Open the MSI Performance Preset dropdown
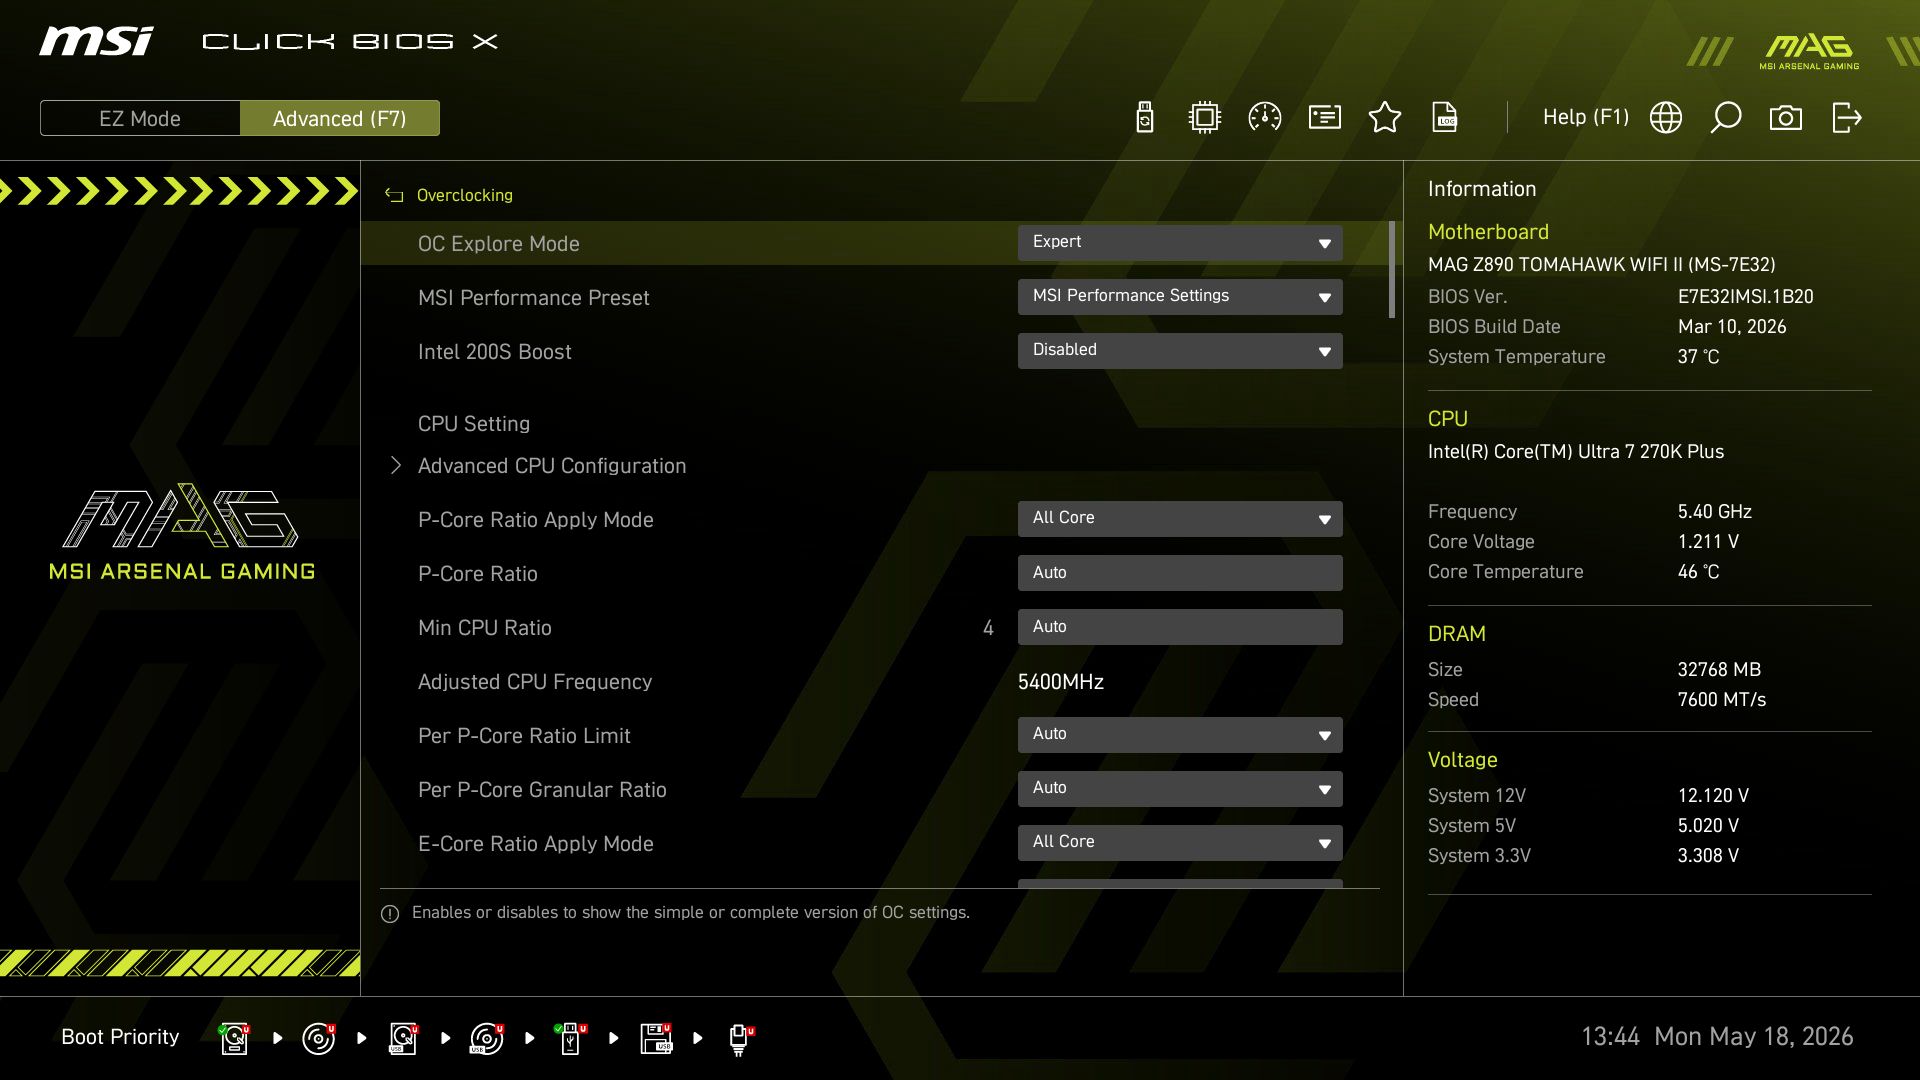 point(1180,297)
